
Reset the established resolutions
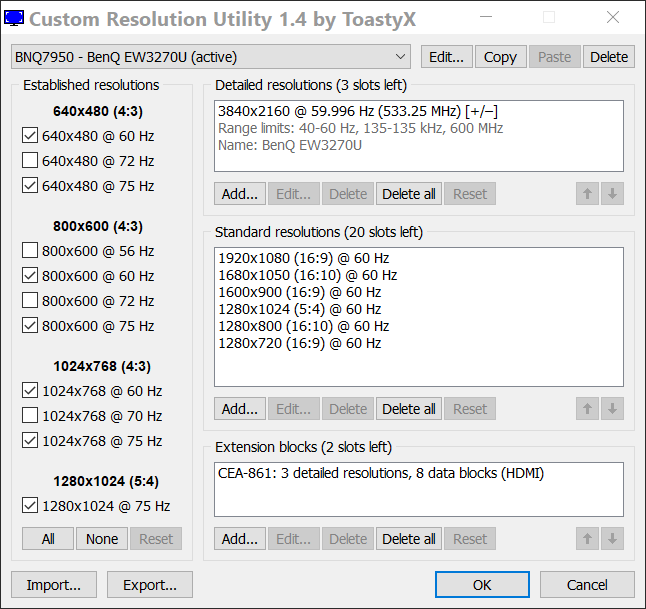(x=156, y=539)
